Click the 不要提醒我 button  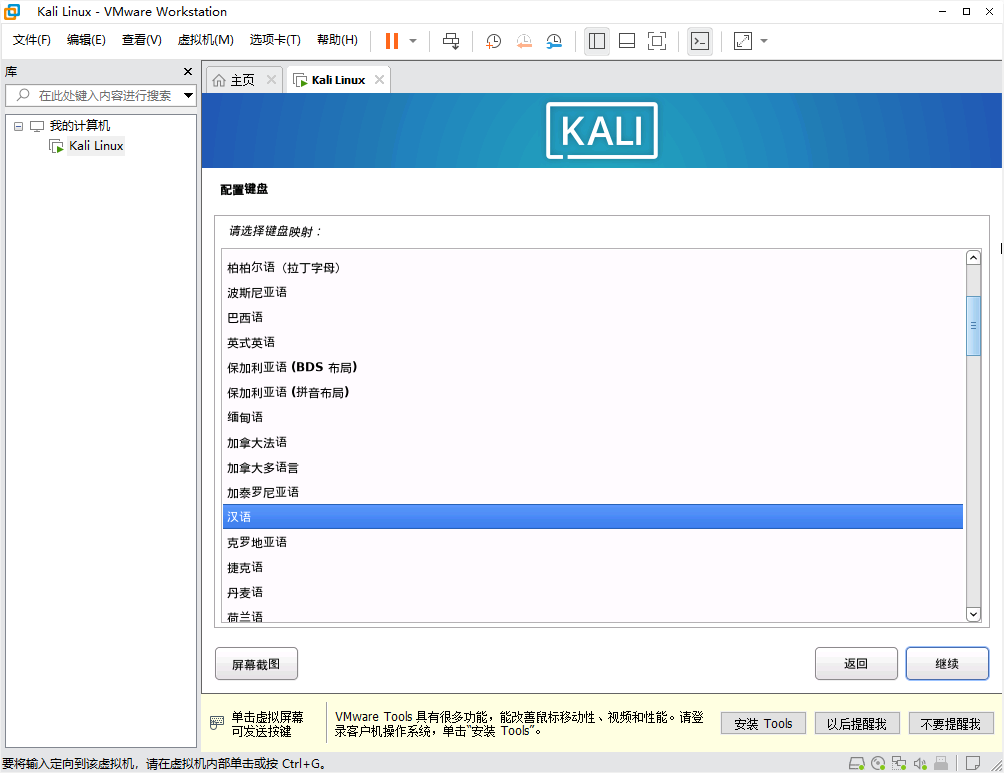(951, 724)
